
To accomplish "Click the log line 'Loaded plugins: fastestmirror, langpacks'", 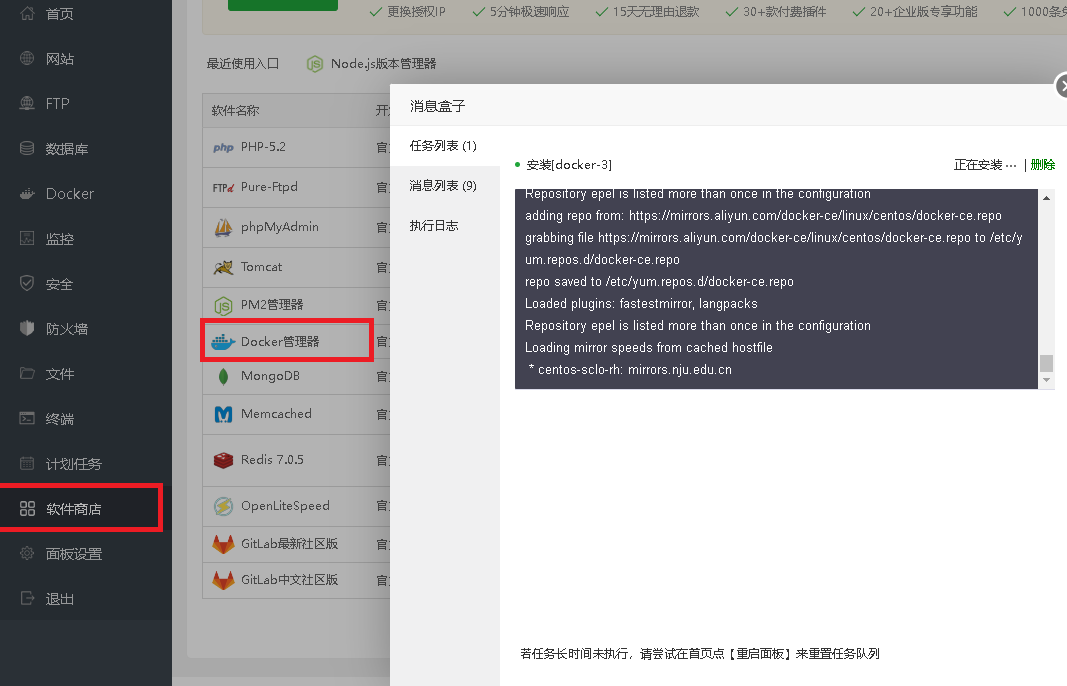I will coord(641,304).
